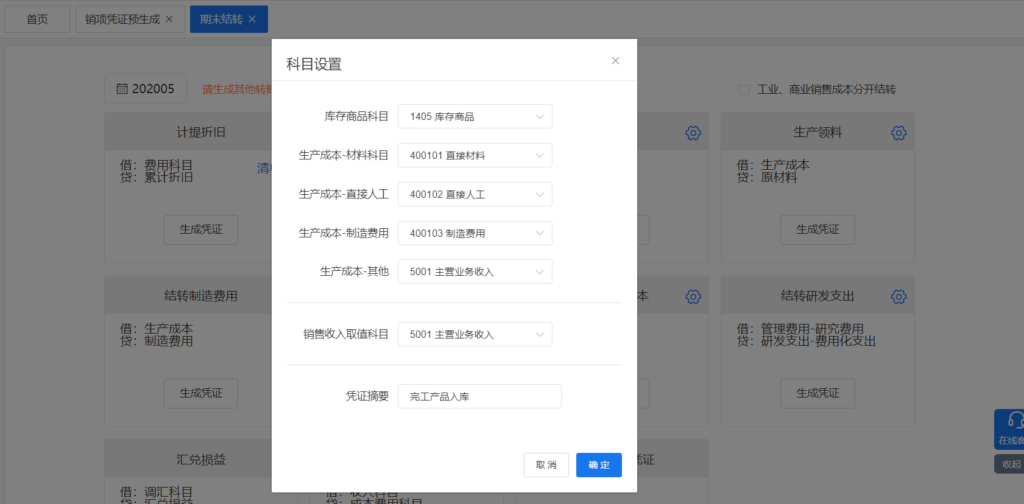Click the 结转制造费用 card title
Image resolution: width=1024 pixels, height=504 pixels.
(201, 296)
